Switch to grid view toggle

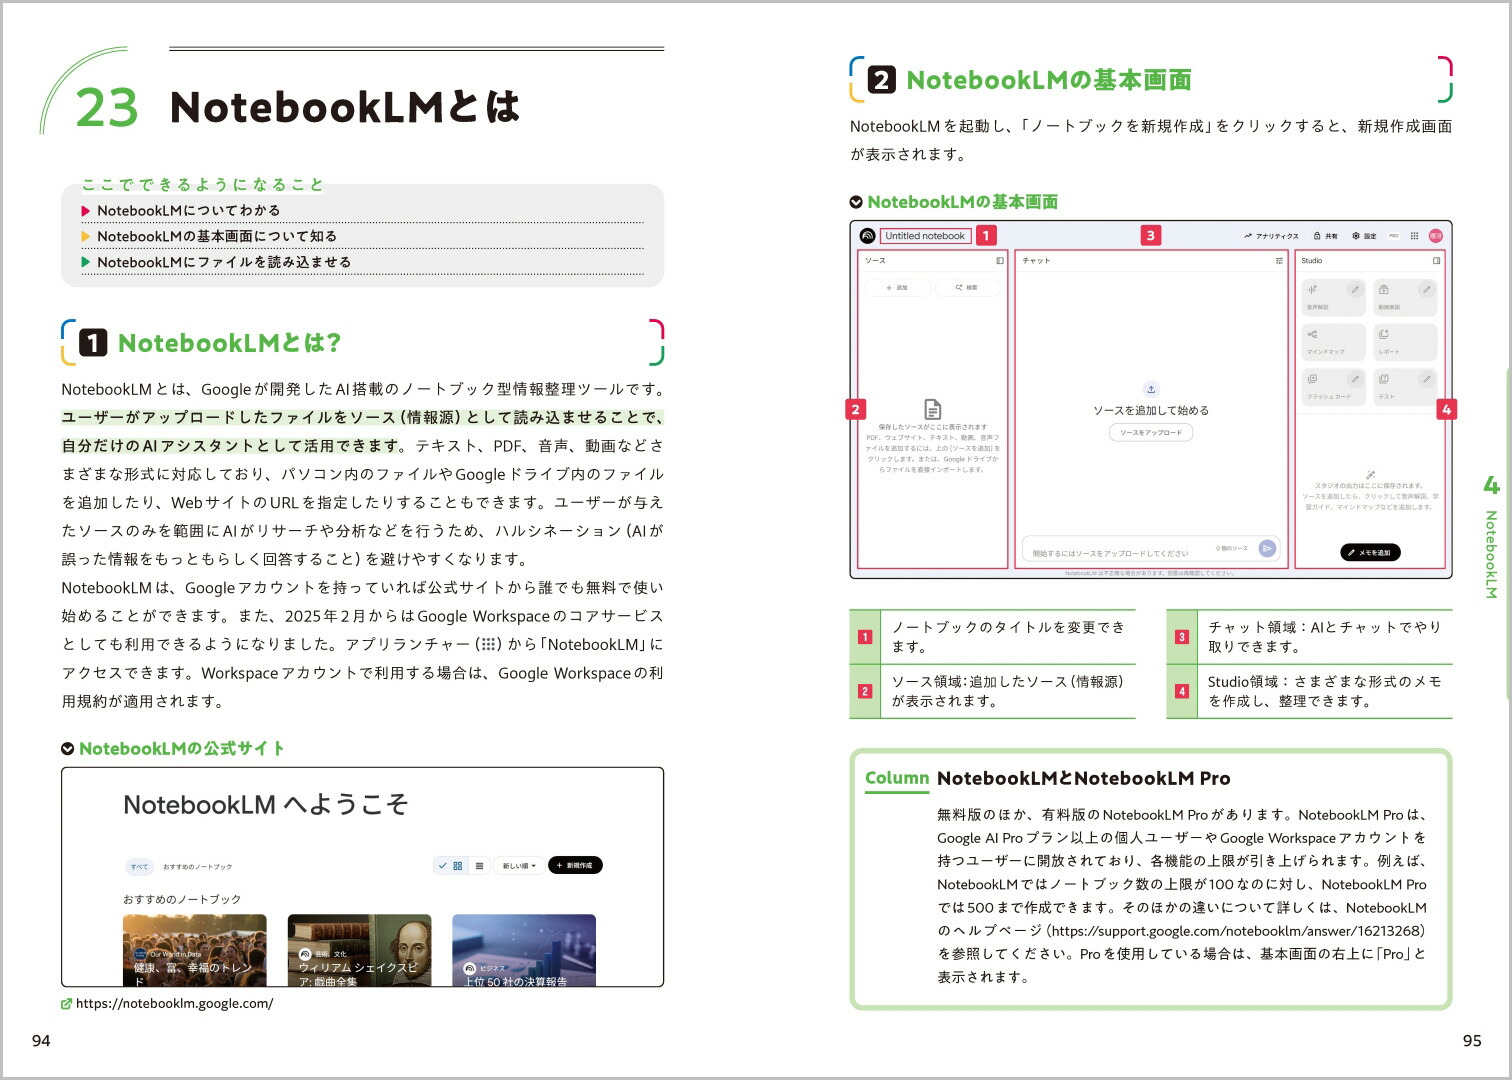pyautogui.click(x=452, y=865)
